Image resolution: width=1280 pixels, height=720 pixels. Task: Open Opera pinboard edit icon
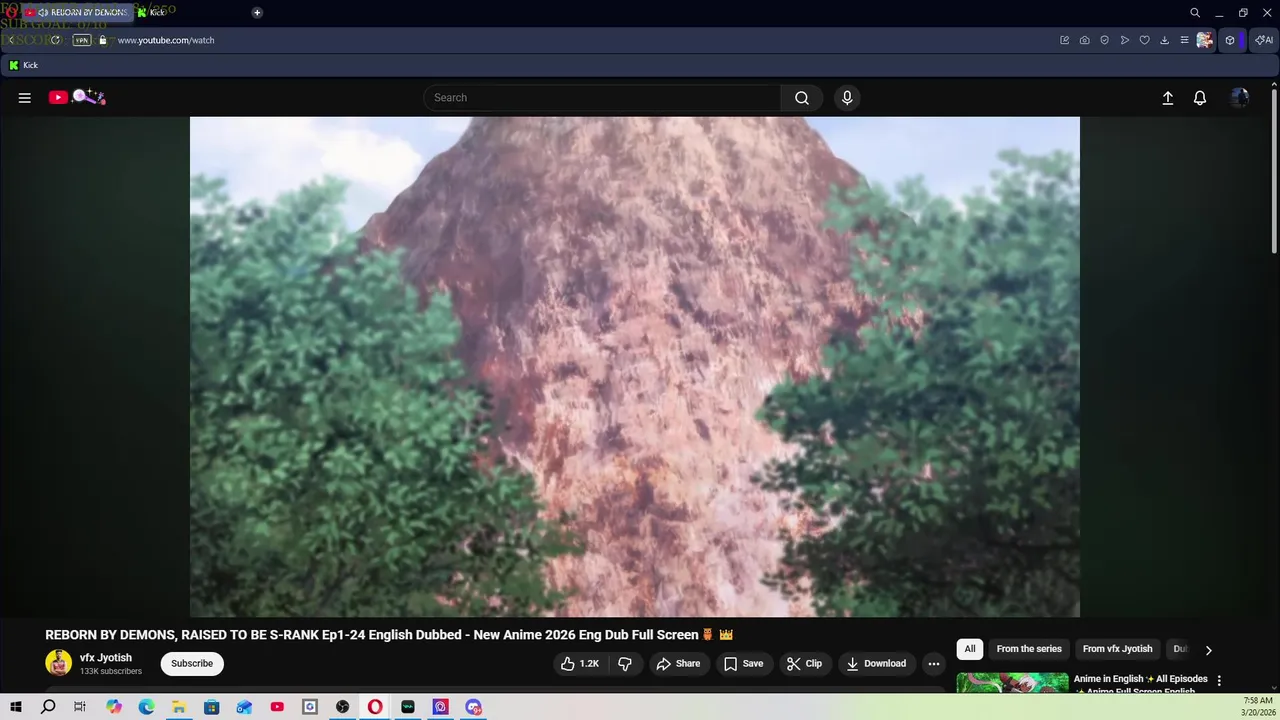[x=1064, y=40]
